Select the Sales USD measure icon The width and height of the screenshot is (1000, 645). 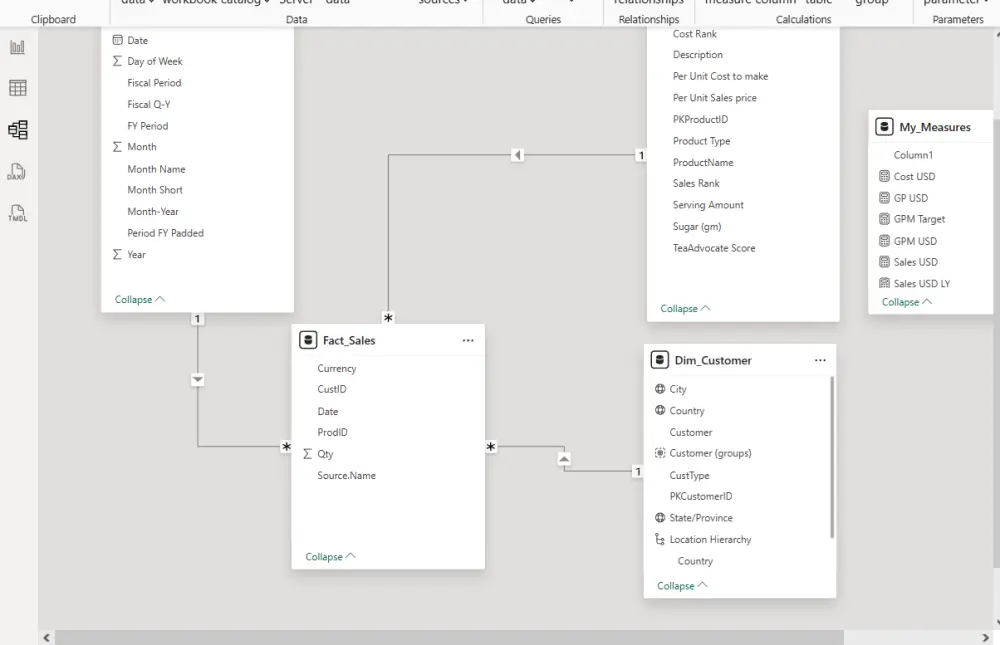click(884, 262)
